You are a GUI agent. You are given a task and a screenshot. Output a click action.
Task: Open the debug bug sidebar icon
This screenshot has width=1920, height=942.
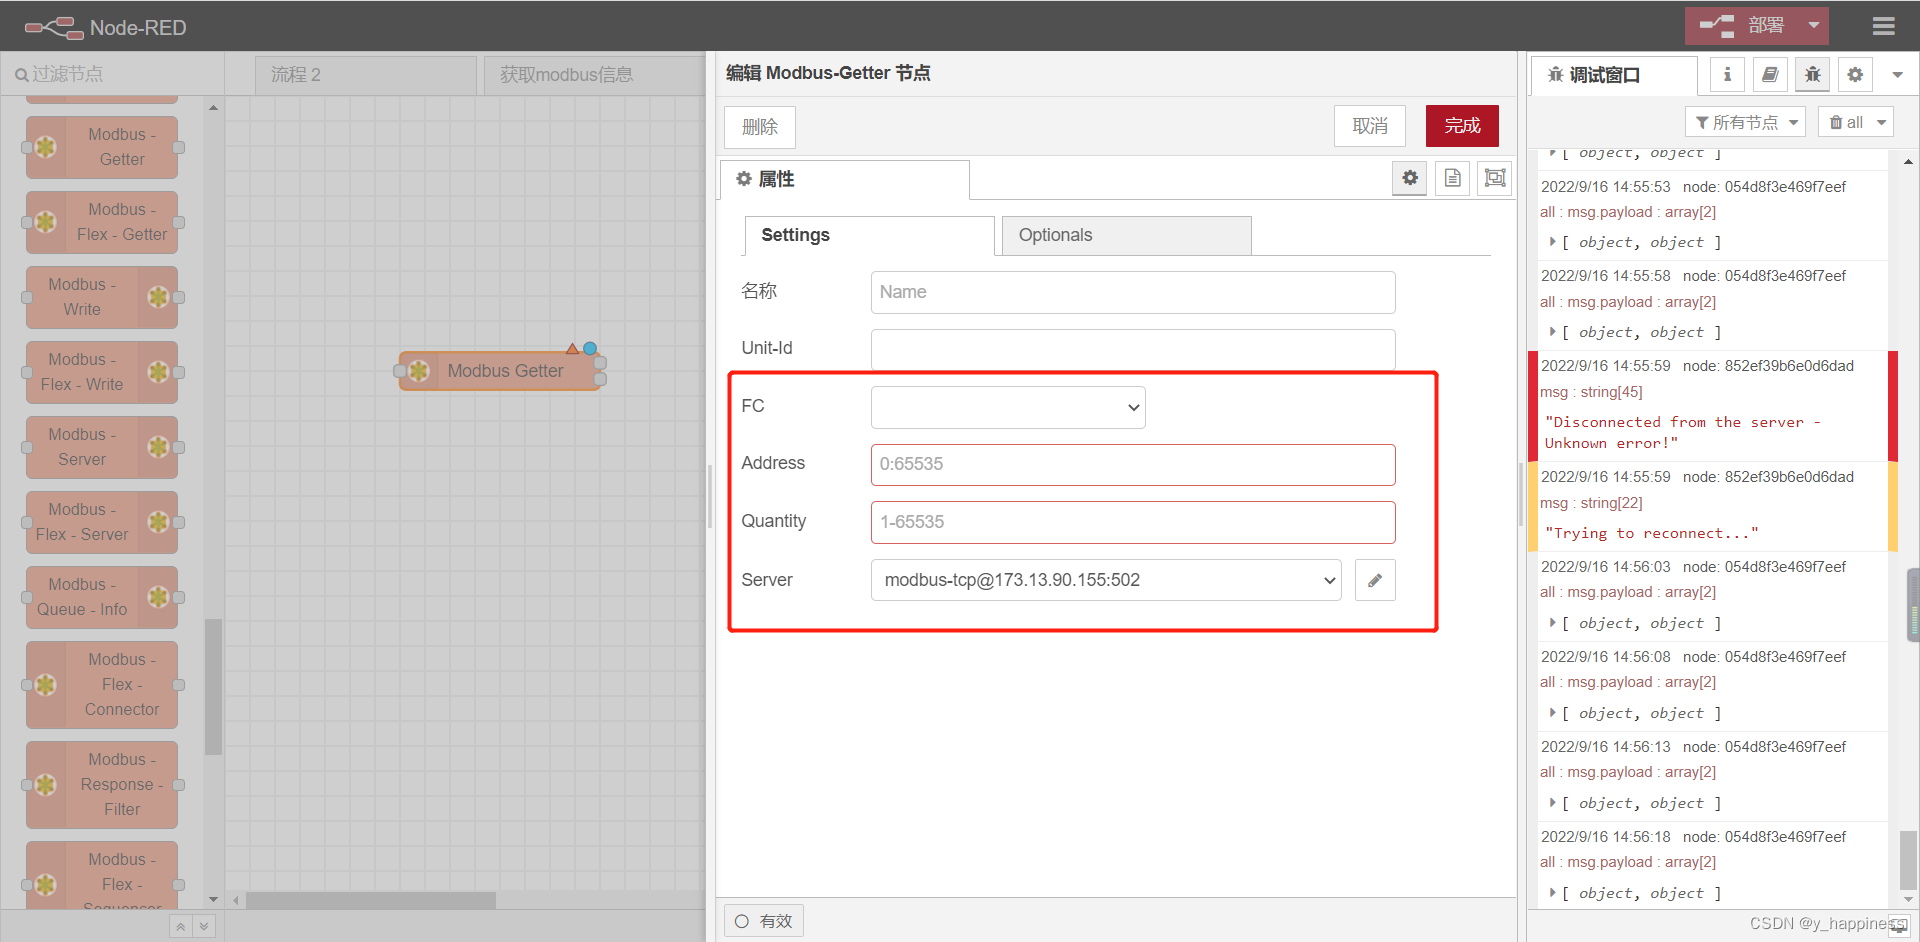[x=1813, y=74]
